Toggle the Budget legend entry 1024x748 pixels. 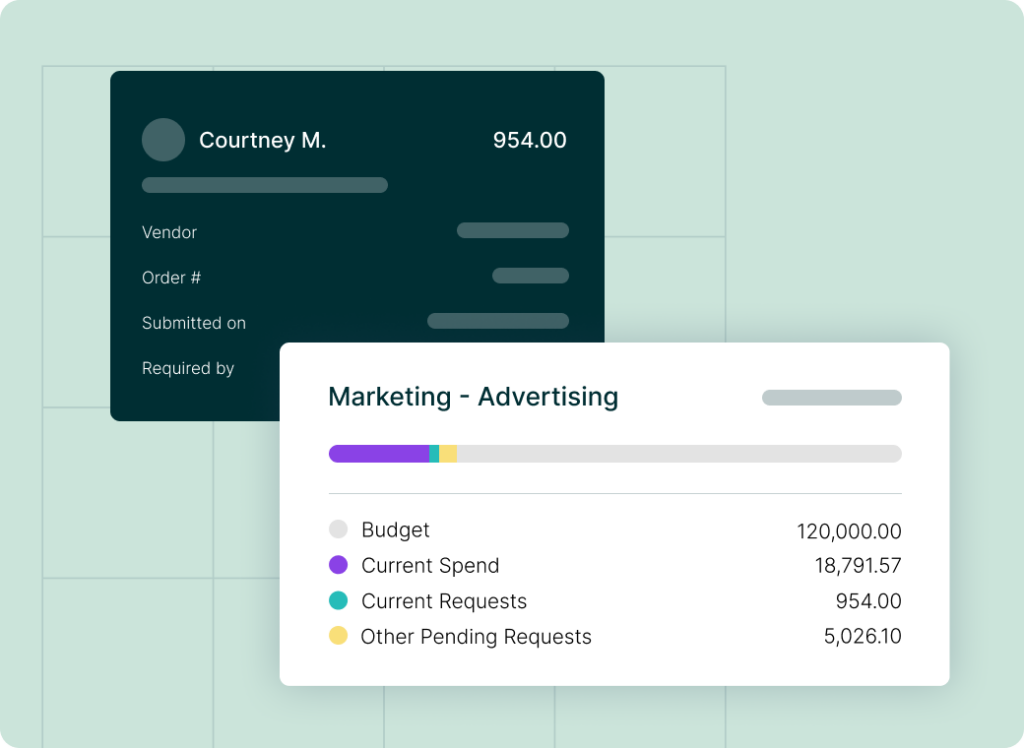coord(398,529)
